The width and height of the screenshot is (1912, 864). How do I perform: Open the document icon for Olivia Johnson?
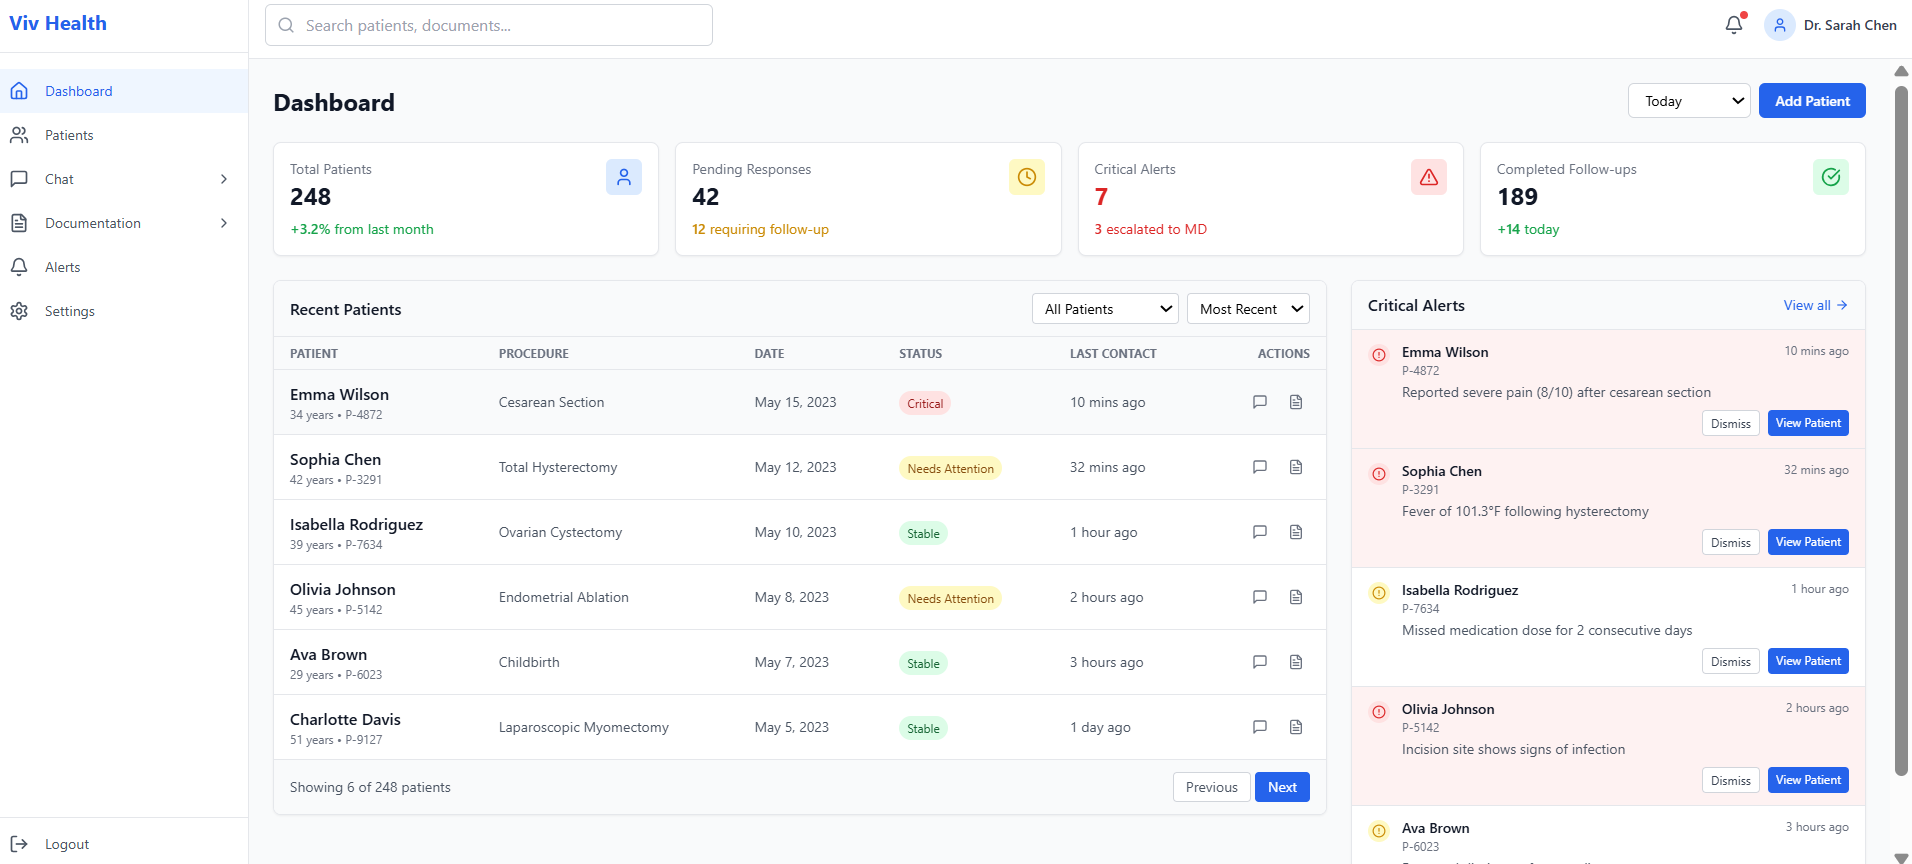(x=1296, y=597)
